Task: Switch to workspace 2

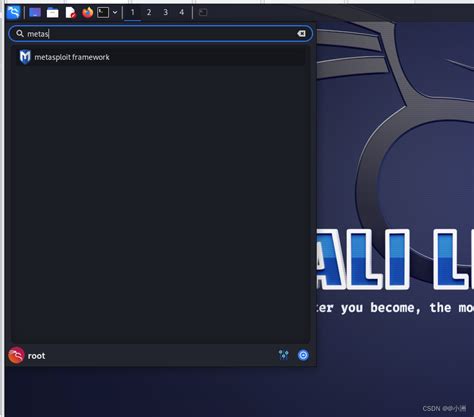Action: point(149,13)
